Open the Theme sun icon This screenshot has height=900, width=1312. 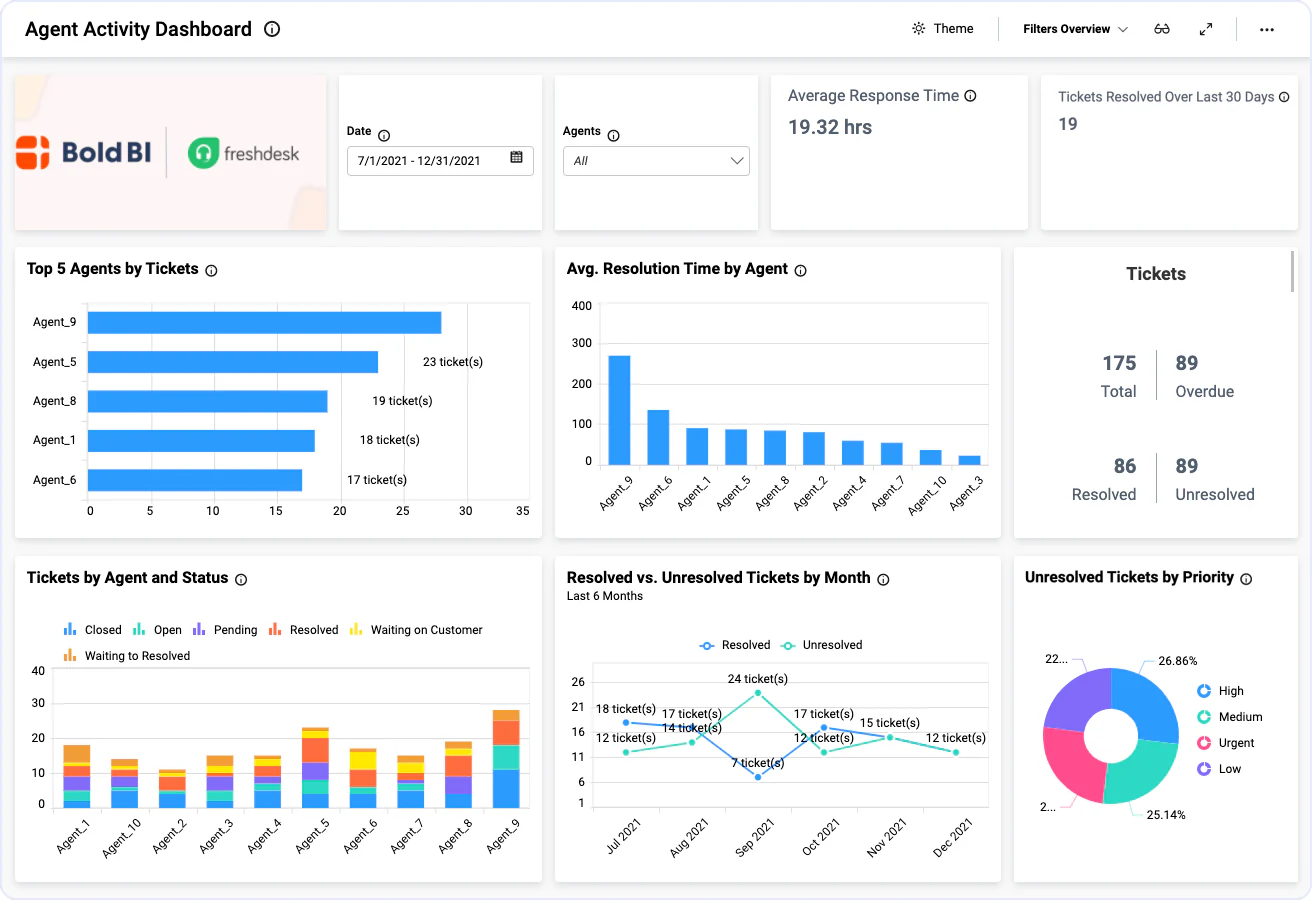pyautogui.click(x=918, y=29)
